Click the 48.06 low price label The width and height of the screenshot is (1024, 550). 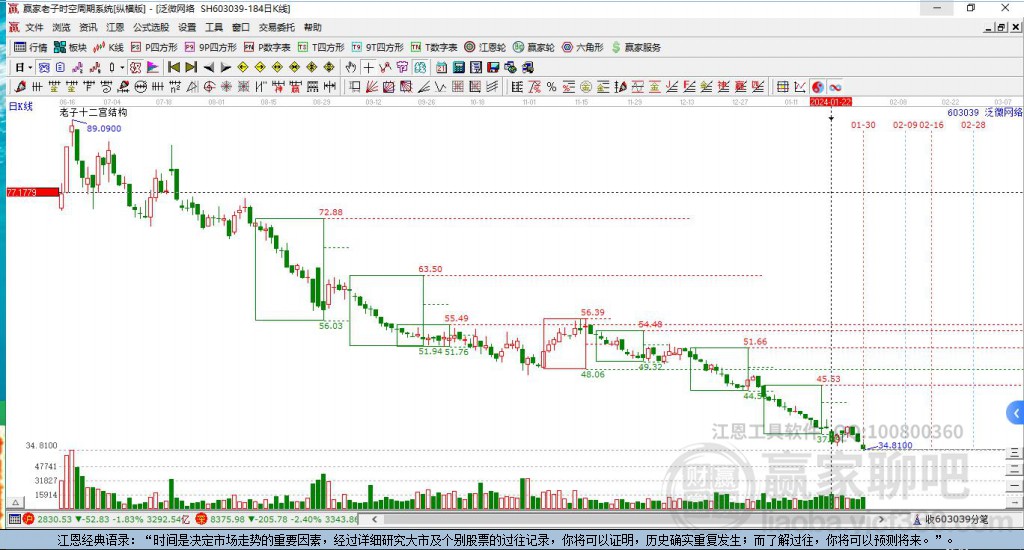[x=593, y=374]
